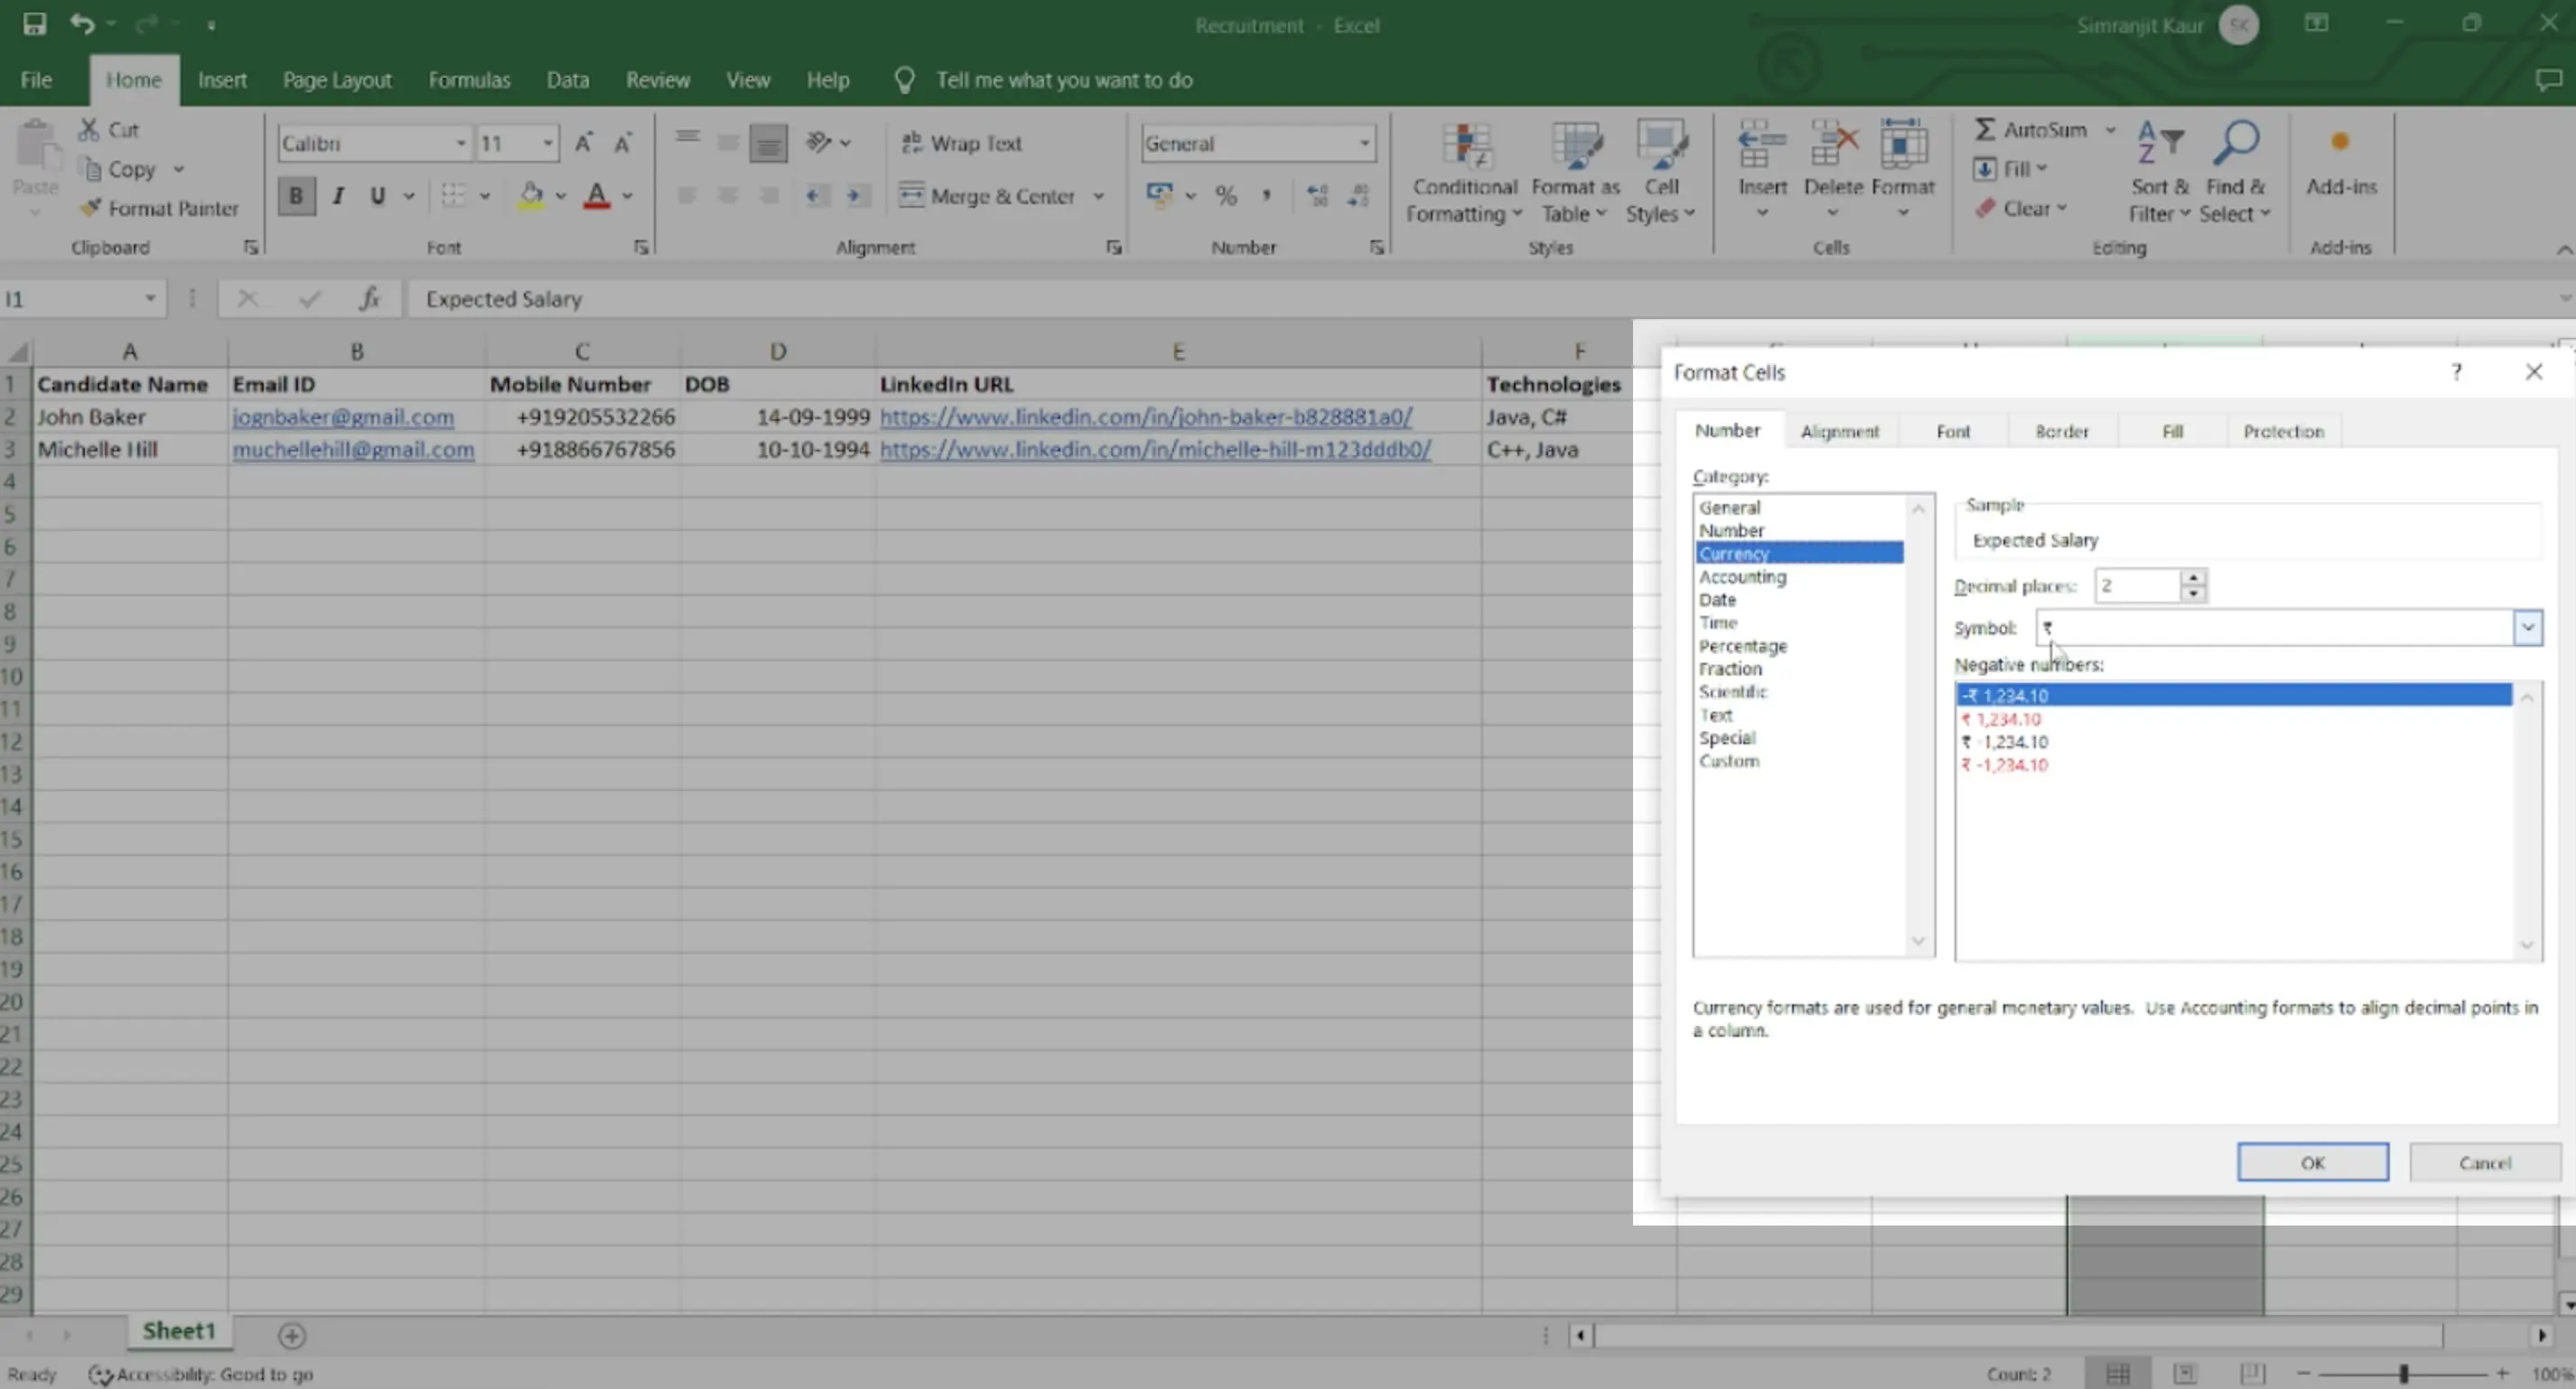Open muchellehill@gmail.com email link
This screenshot has width=2576, height=1389.
353,449
